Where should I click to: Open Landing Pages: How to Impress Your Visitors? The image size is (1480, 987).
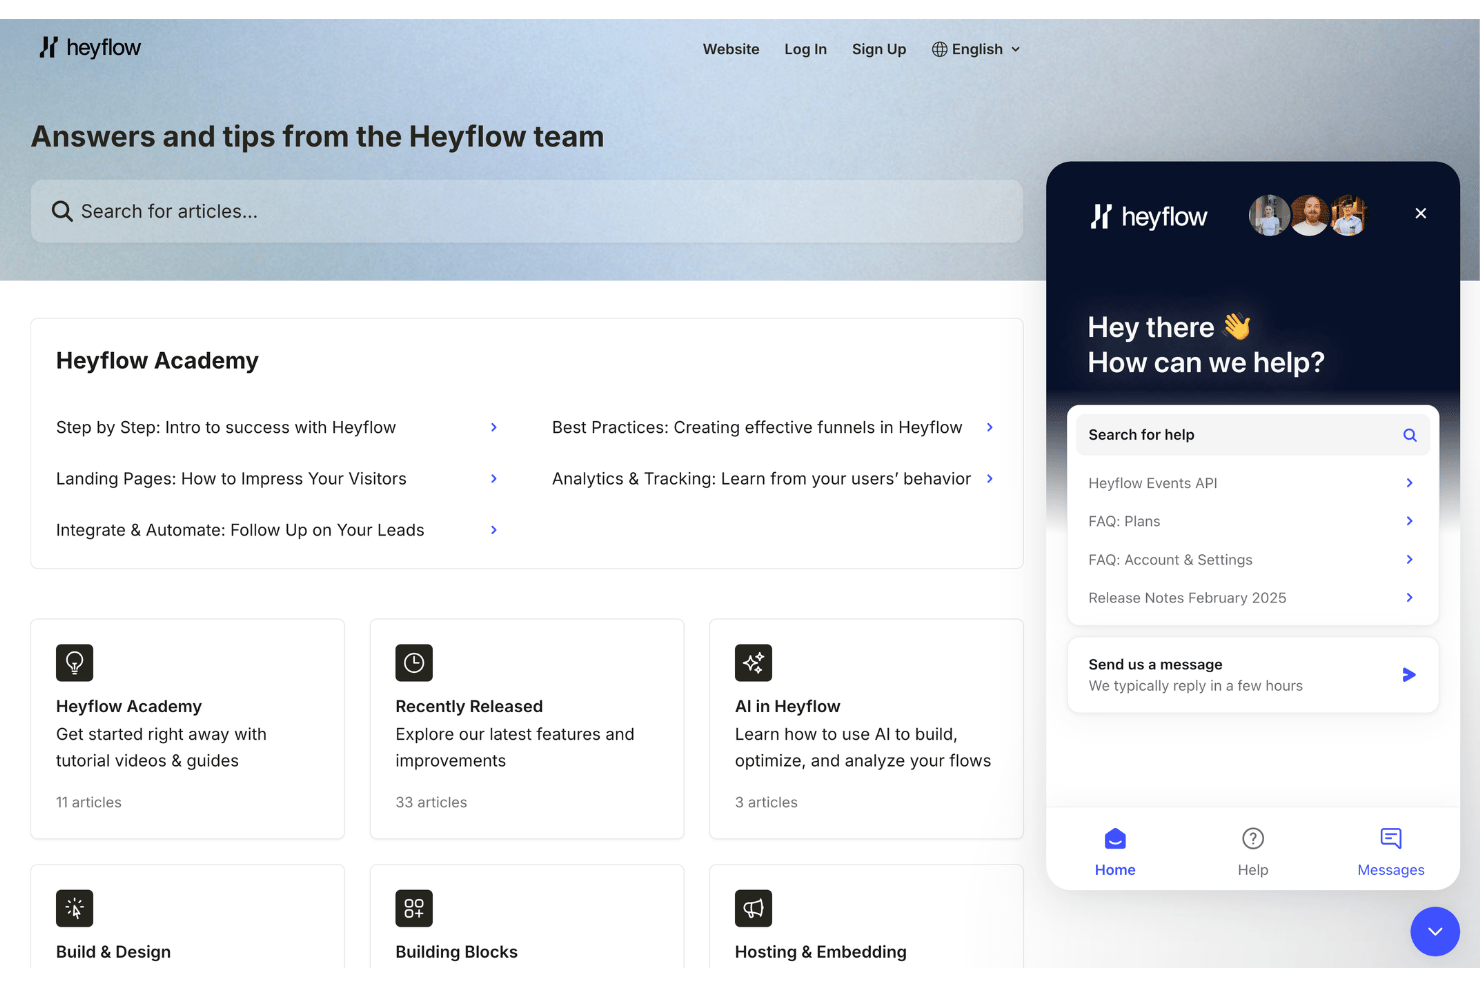[231, 478]
